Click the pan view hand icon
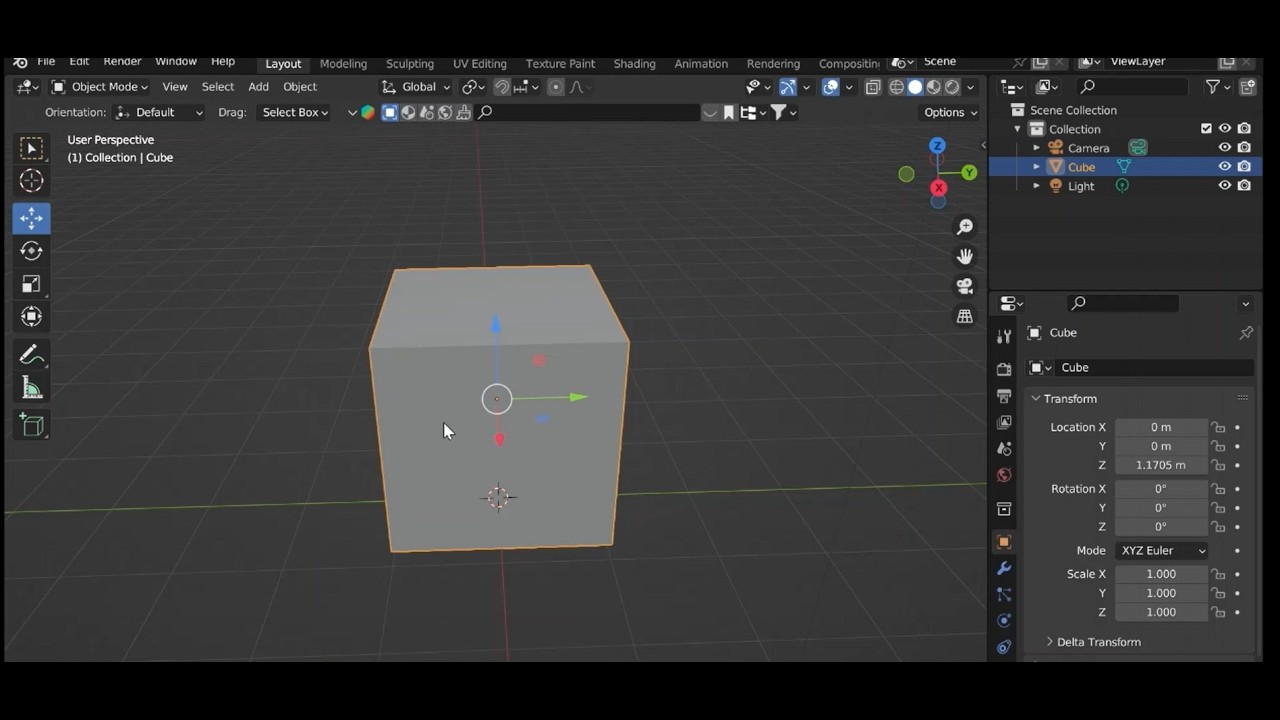The height and width of the screenshot is (720, 1280). pos(965,256)
